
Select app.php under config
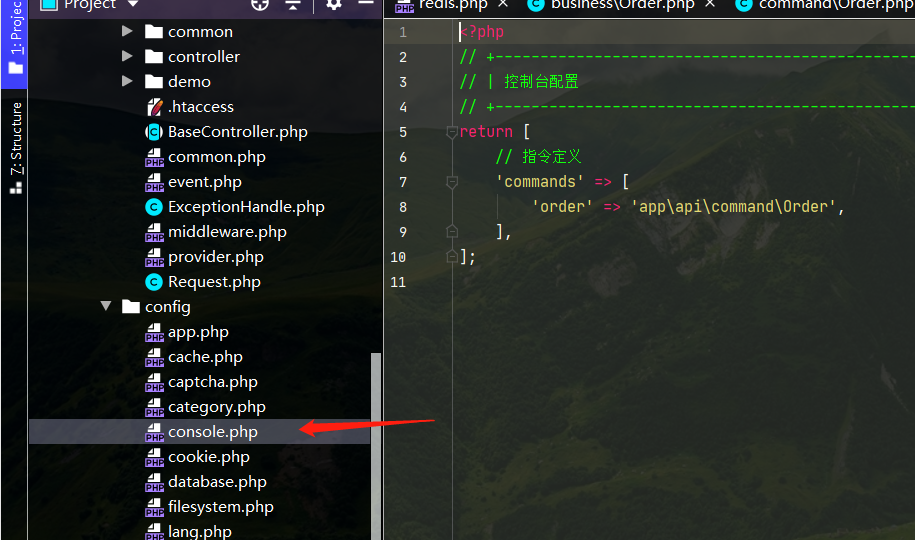pos(198,332)
